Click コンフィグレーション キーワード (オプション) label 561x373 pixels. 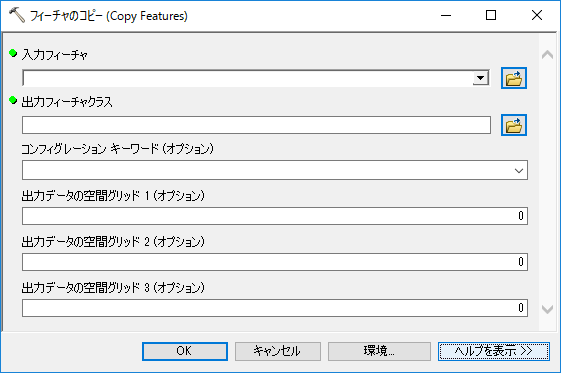coord(117,148)
